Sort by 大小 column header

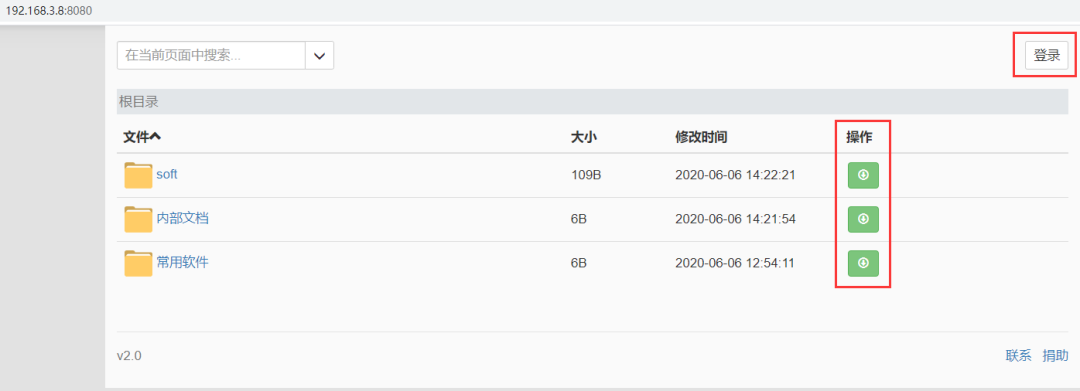[583, 137]
